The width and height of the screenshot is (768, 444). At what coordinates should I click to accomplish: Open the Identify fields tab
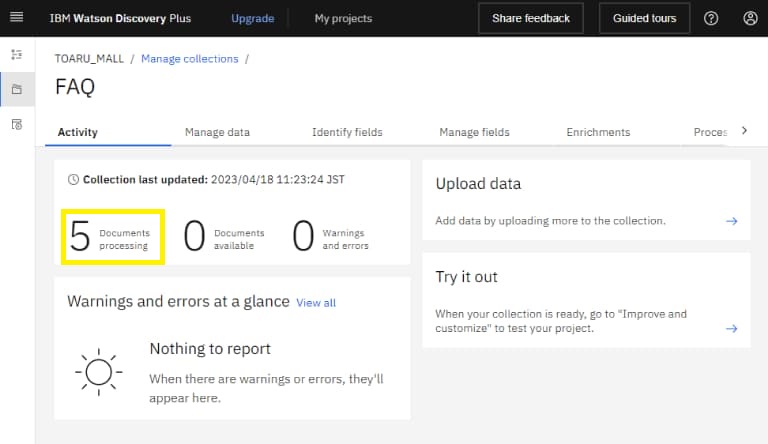pyautogui.click(x=347, y=132)
